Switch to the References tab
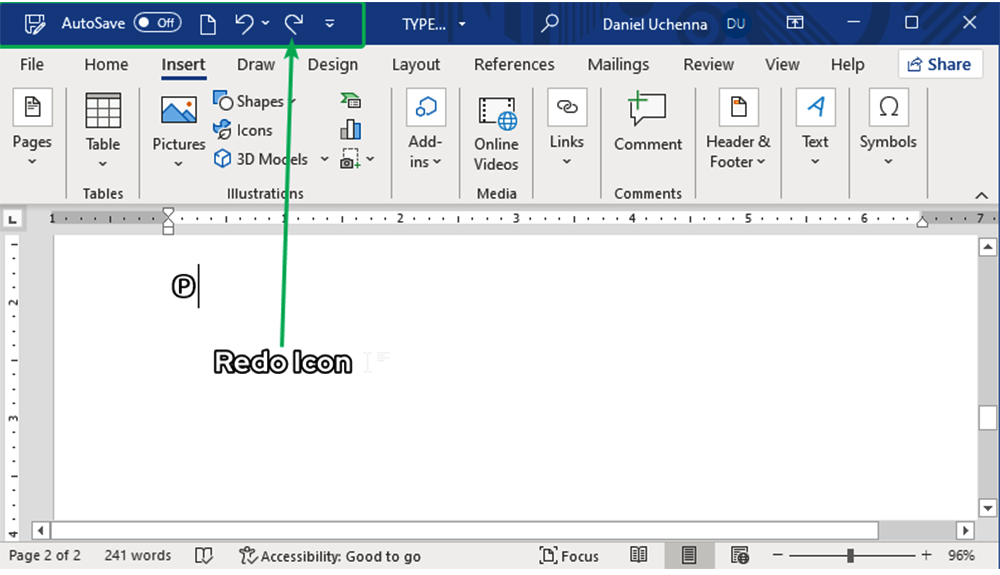The image size is (1000, 575). pos(514,64)
